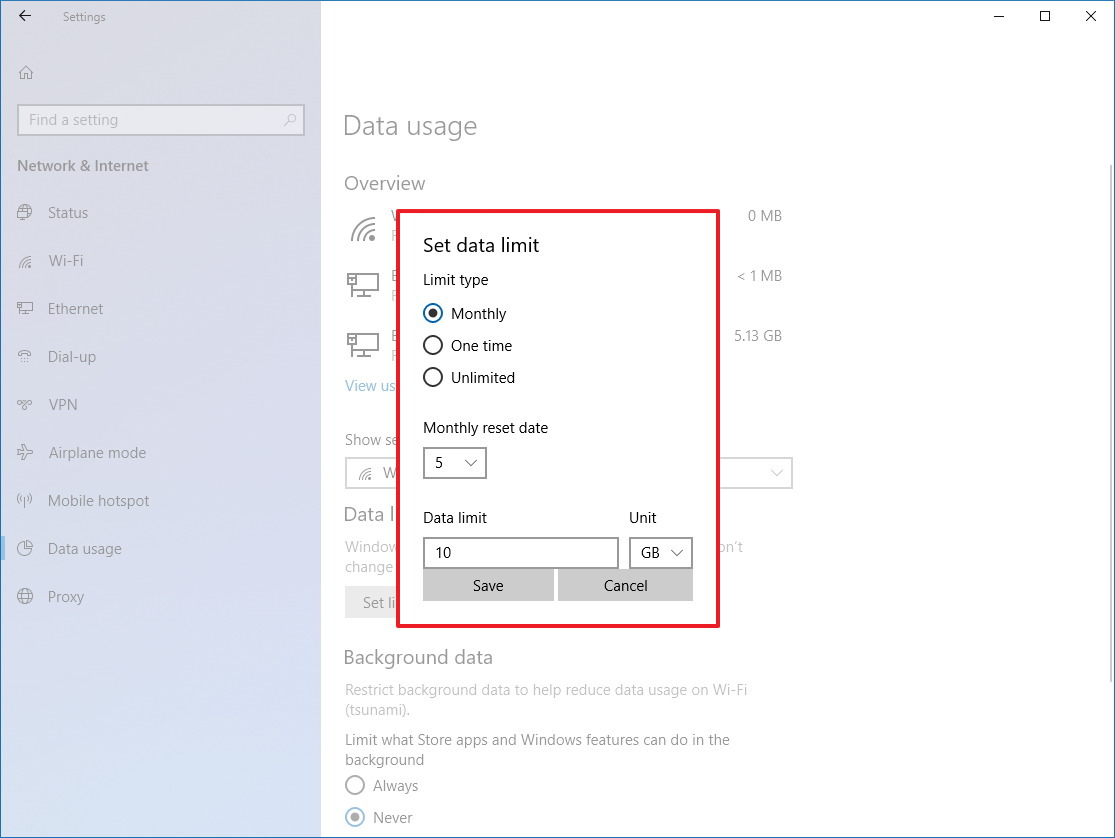Click the Home icon in the sidebar
This screenshot has width=1115, height=838.
[26, 72]
